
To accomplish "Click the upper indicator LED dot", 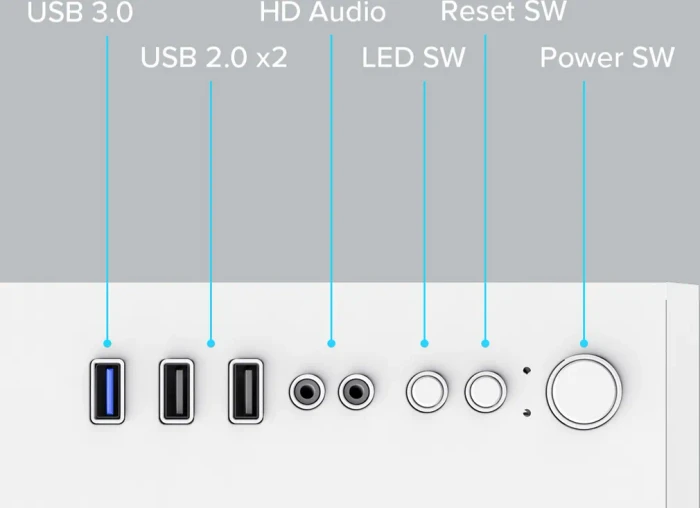I will tap(527, 371).
